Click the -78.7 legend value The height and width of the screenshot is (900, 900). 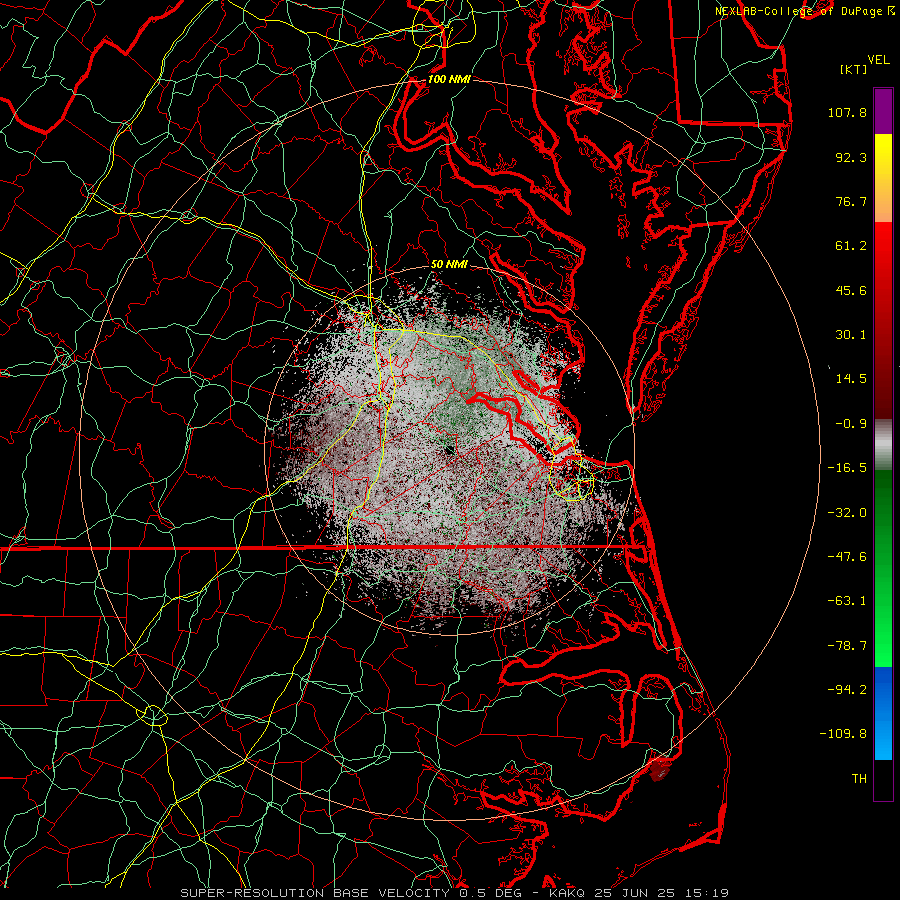coord(847,646)
